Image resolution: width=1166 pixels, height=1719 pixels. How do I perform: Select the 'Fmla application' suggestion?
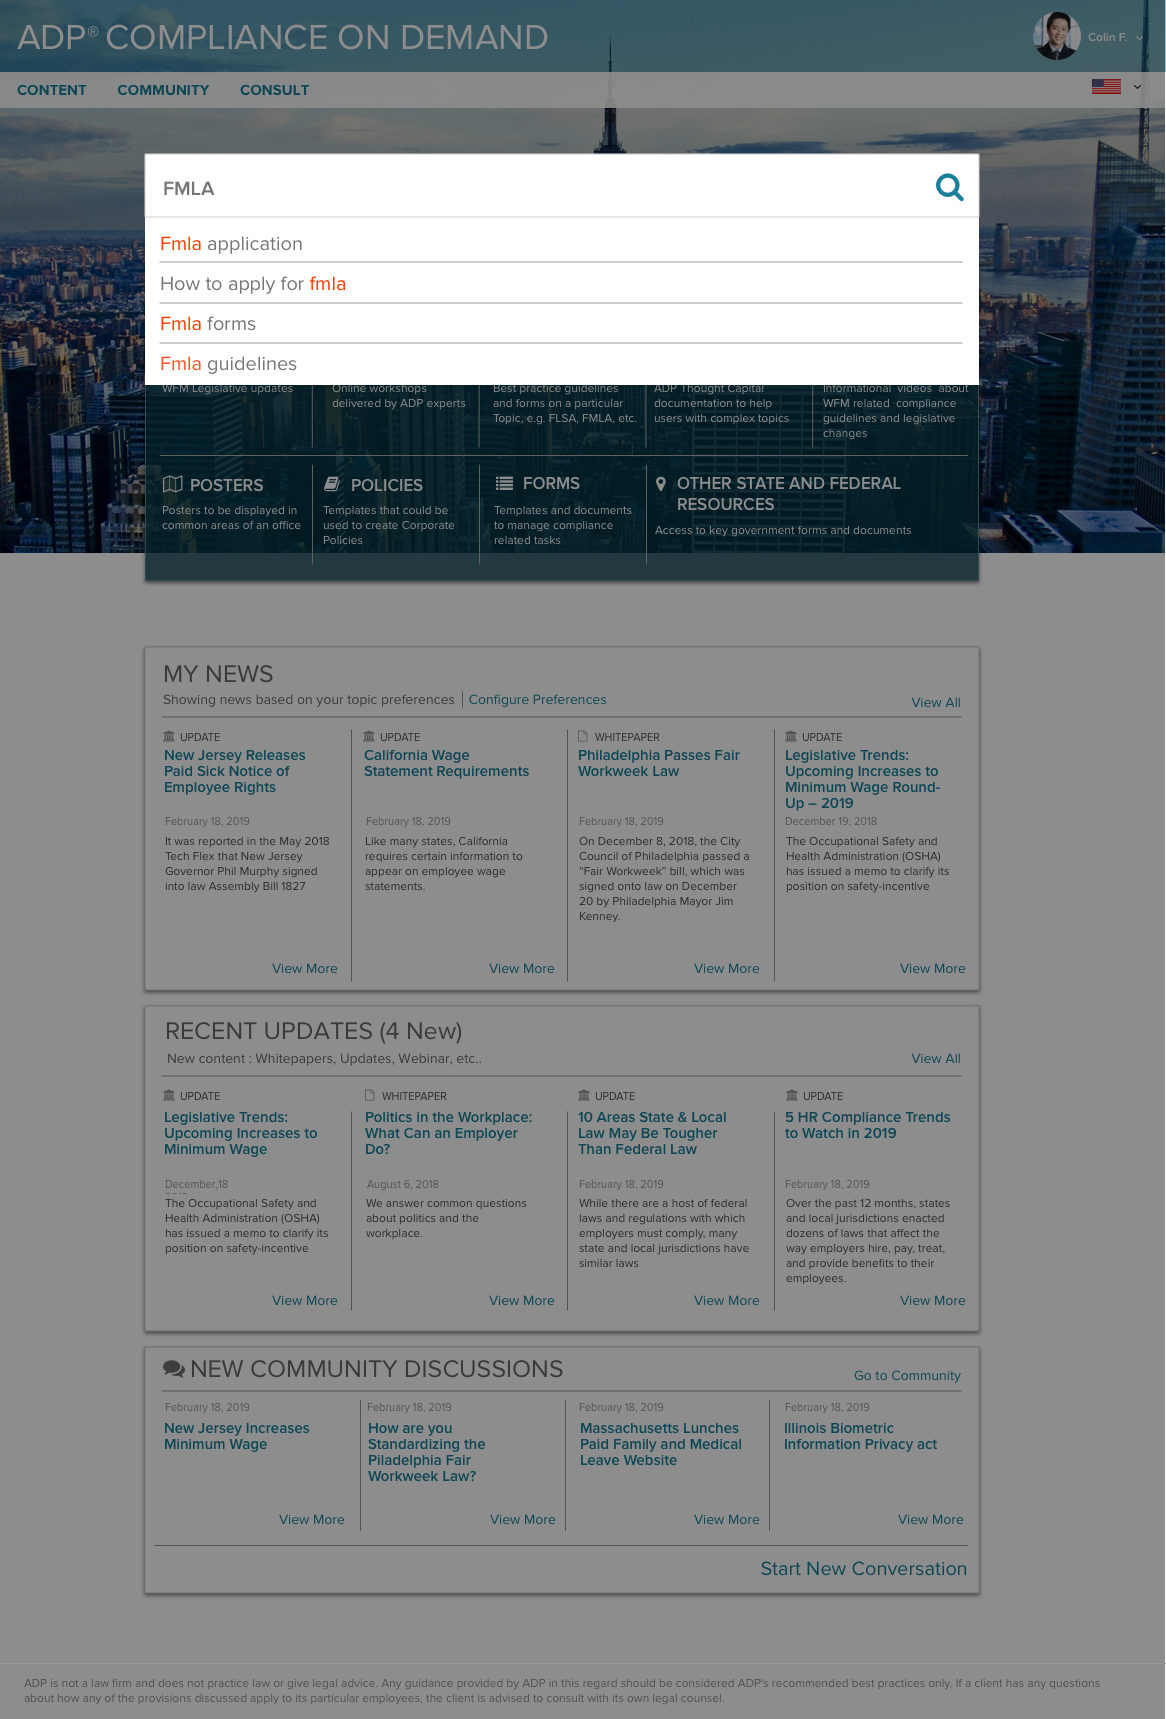click(x=561, y=244)
